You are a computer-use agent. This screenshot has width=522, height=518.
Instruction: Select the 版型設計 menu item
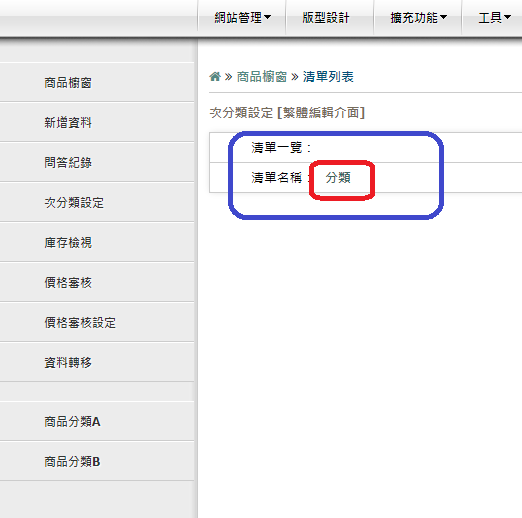[x=326, y=17]
